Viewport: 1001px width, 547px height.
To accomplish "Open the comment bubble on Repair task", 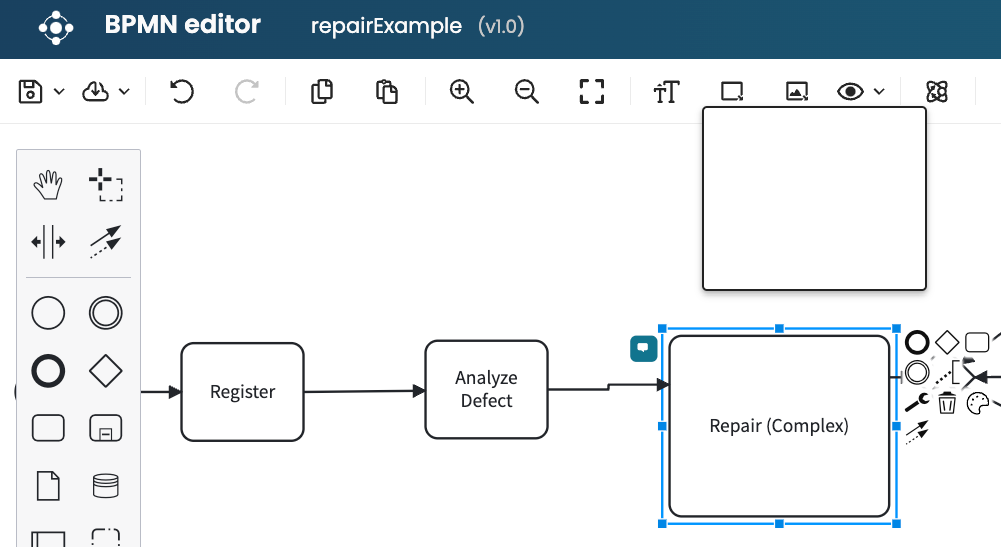I will 645,348.
